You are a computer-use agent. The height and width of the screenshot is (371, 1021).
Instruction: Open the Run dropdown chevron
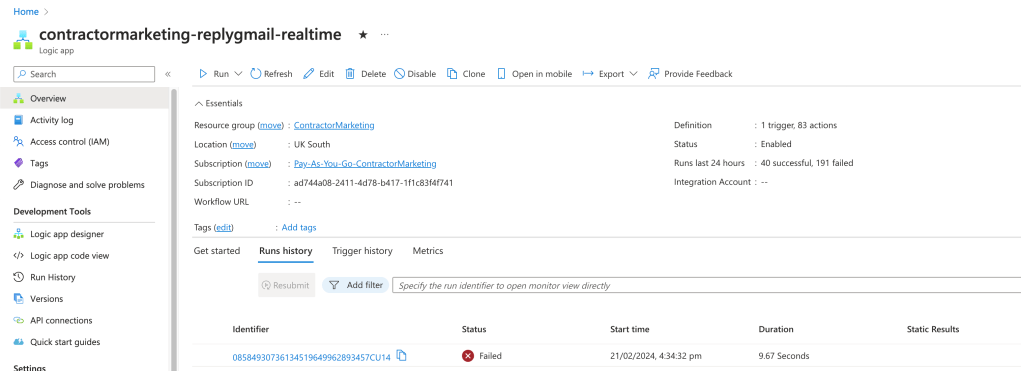(x=238, y=74)
